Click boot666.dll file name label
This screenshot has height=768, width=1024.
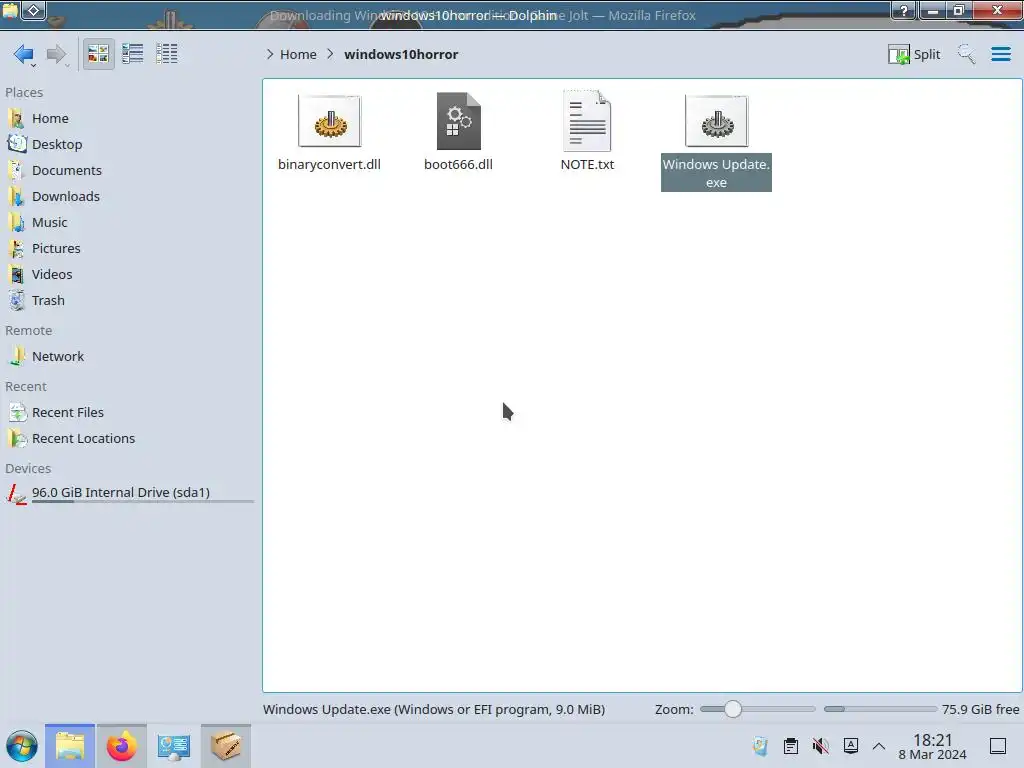click(458, 165)
